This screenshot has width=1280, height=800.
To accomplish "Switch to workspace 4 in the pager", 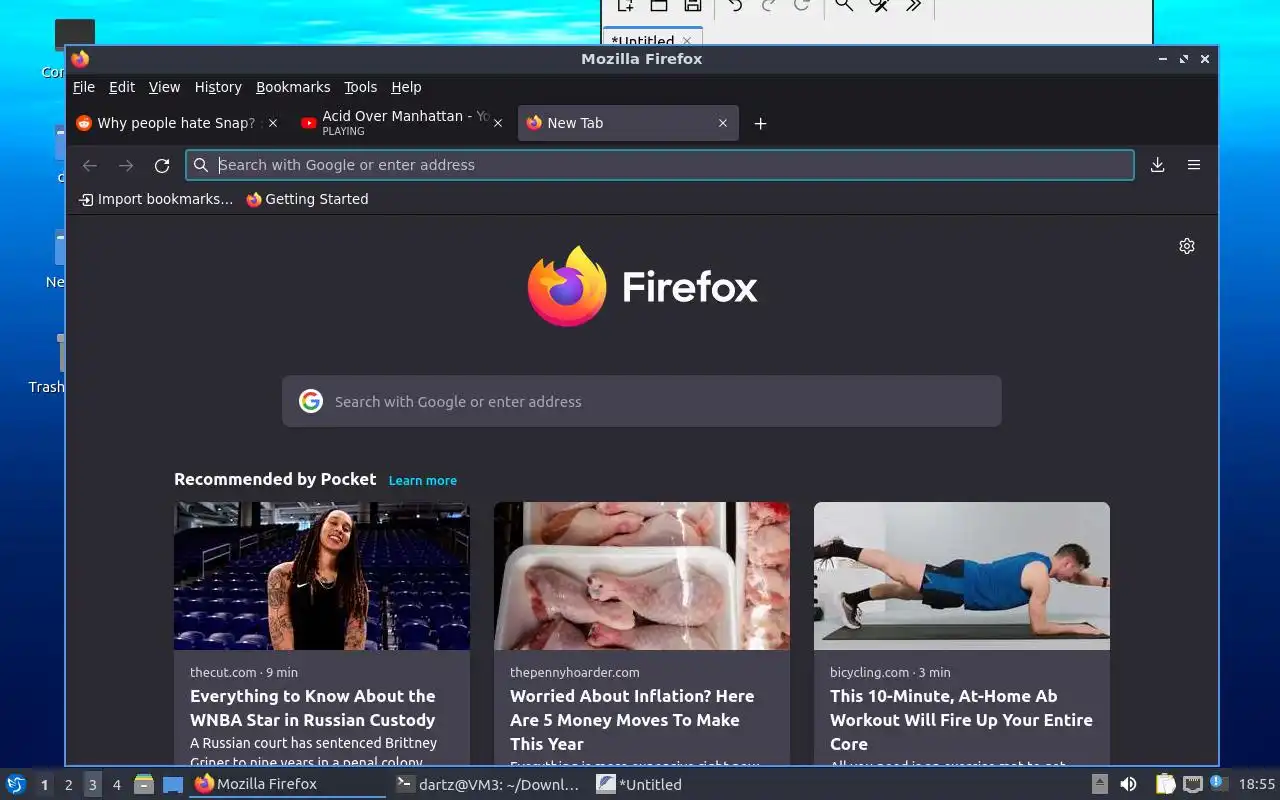I will tap(116, 785).
